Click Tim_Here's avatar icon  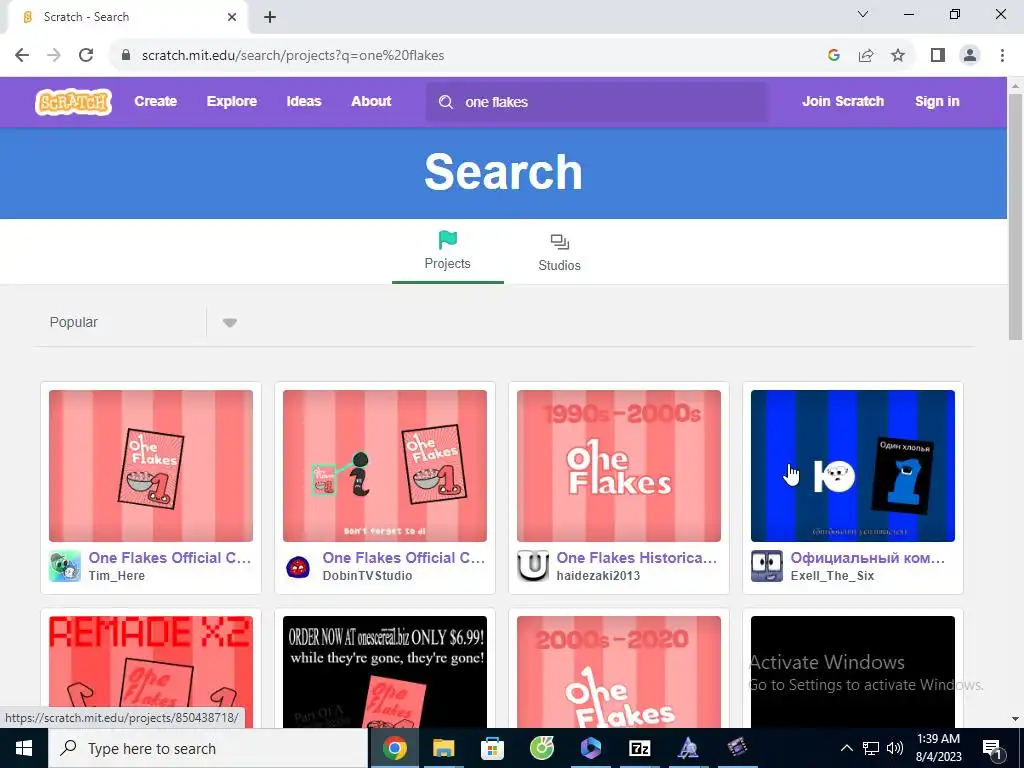tap(65, 566)
